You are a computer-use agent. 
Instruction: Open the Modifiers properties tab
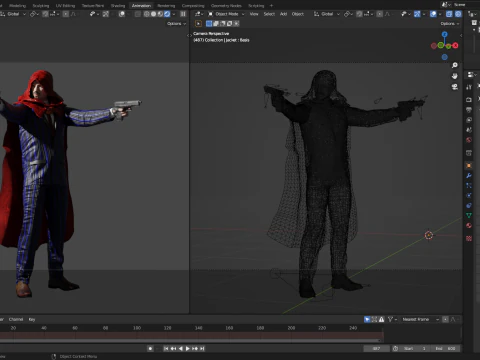[x=469, y=175]
